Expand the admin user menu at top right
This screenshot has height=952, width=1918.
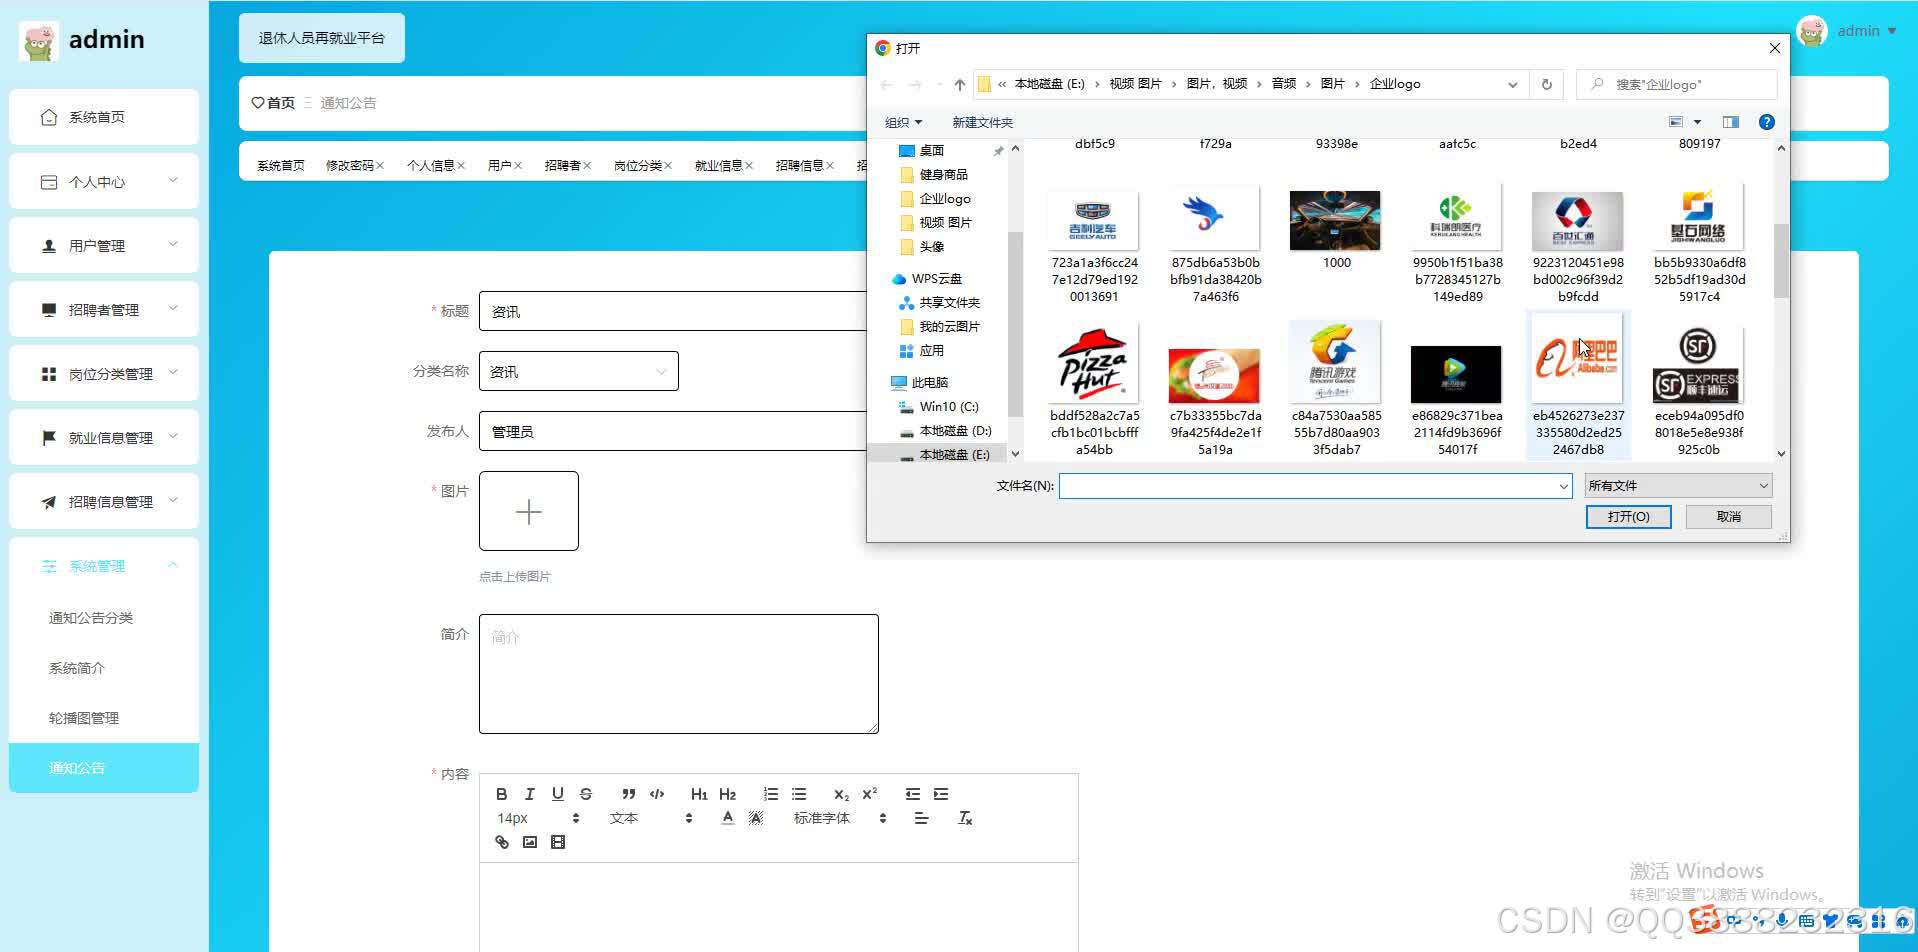pos(1848,31)
